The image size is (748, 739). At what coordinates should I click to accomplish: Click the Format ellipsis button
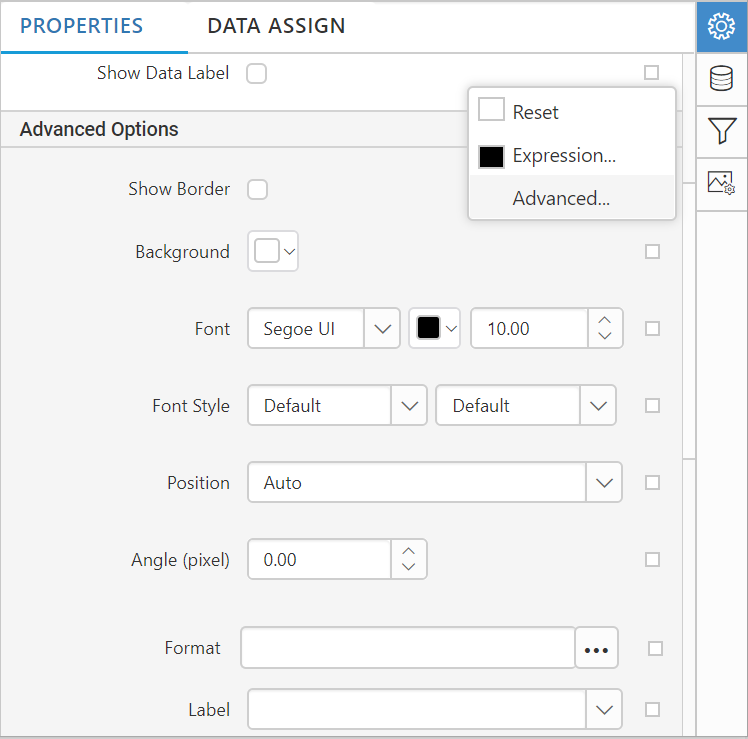point(597,648)
